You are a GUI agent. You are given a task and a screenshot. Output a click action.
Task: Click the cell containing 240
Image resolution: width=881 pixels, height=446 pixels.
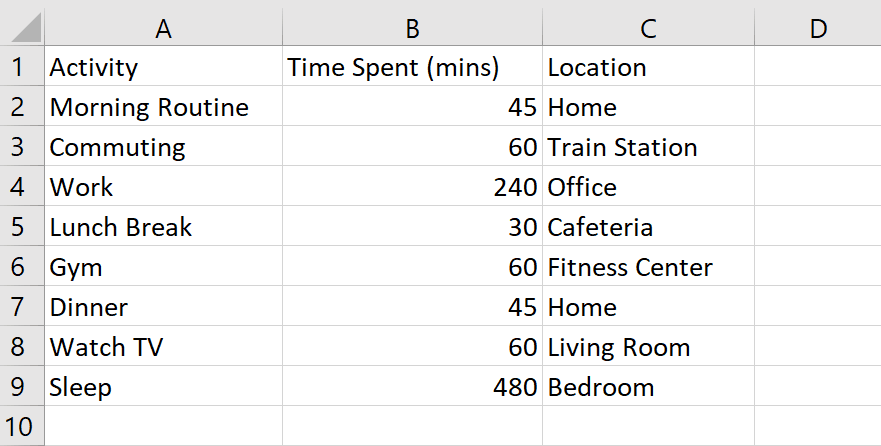point(412,187)
